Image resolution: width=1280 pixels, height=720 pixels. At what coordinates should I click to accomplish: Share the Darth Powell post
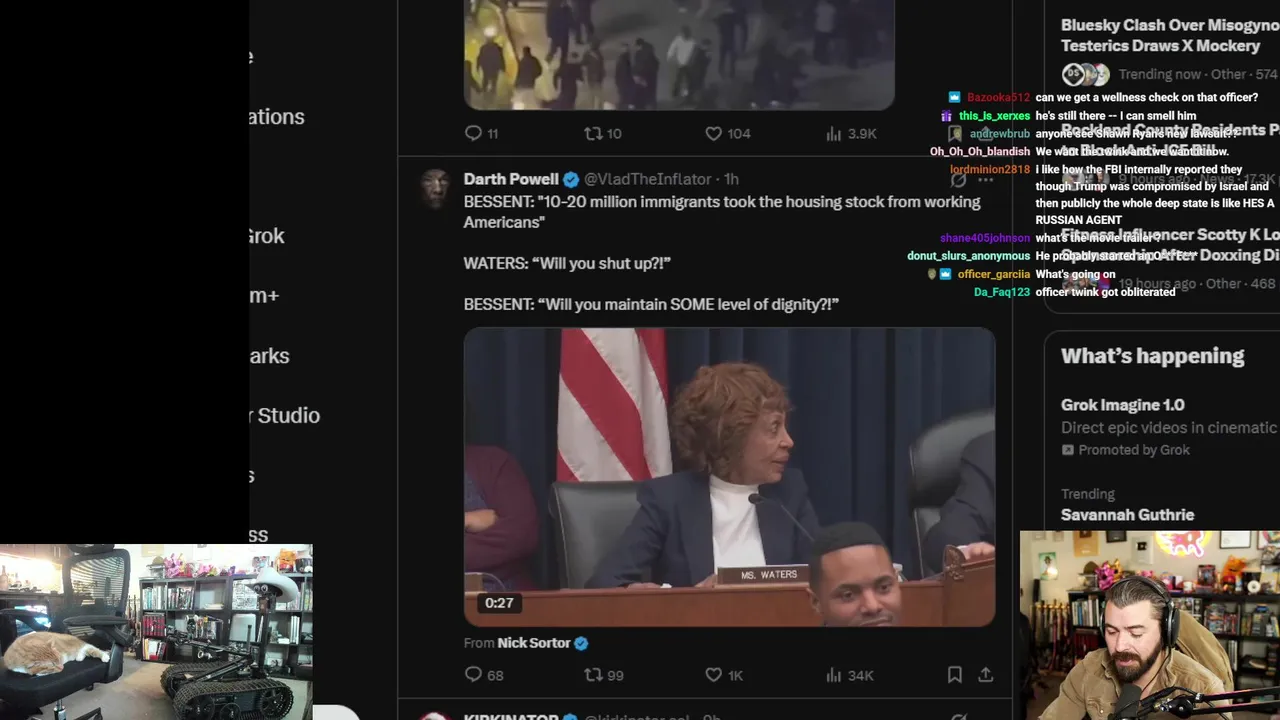[x=985, y=675]
